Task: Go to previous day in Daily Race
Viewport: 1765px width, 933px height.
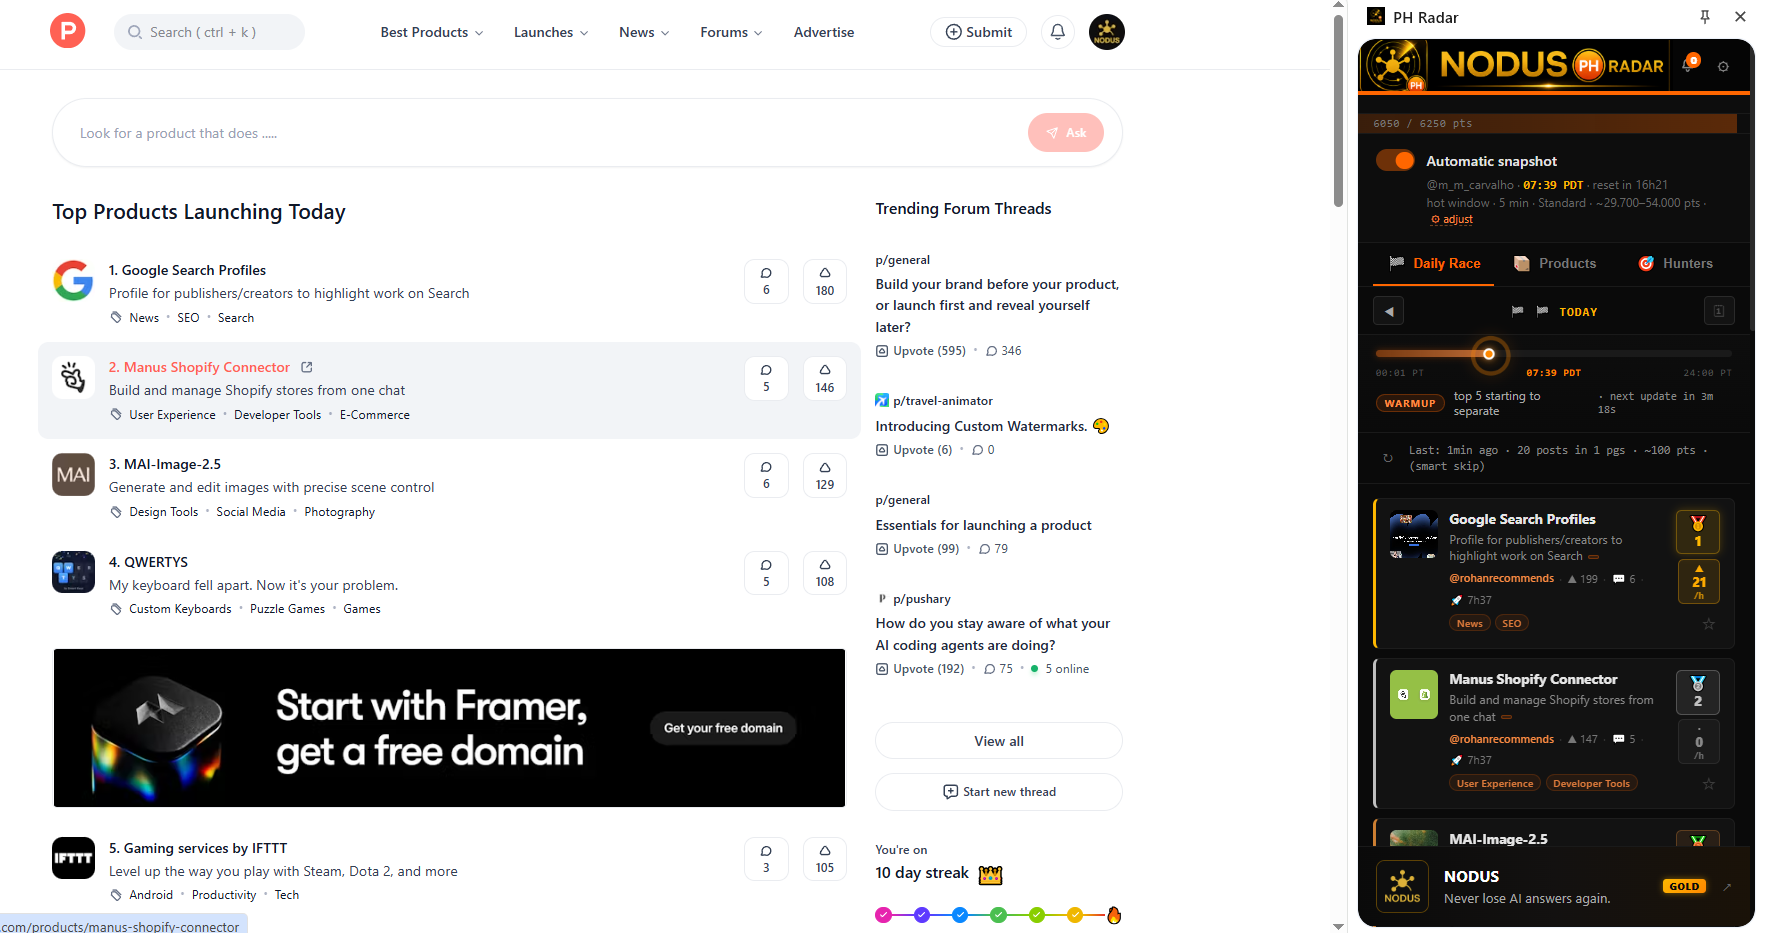Action: coord(1389,311)
